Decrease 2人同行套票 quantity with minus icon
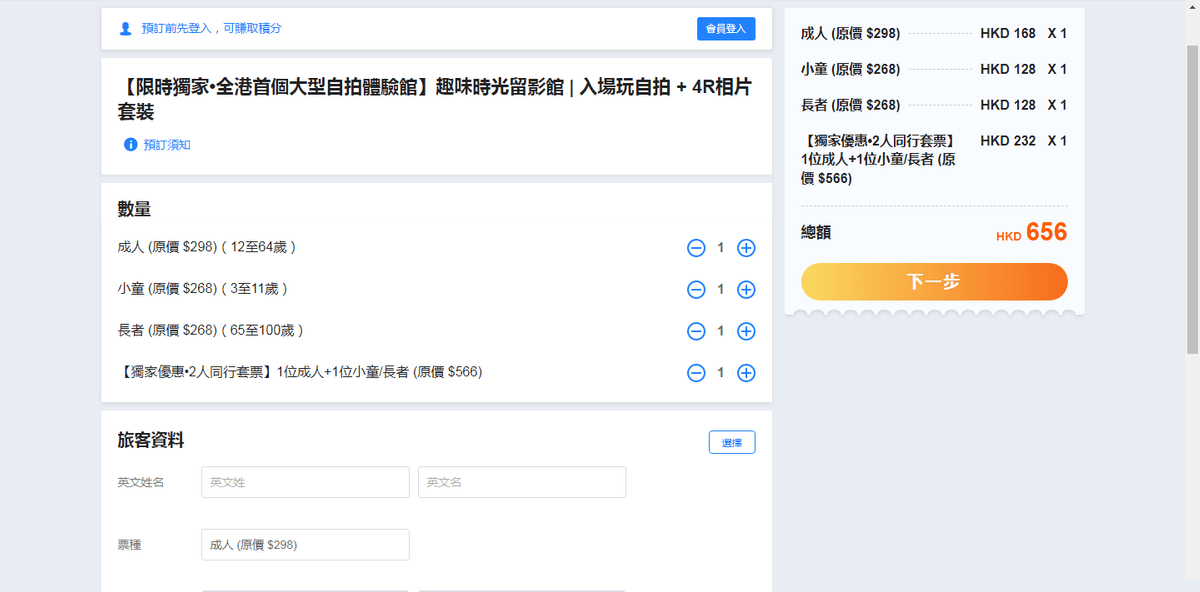 (x=696, y=373)
